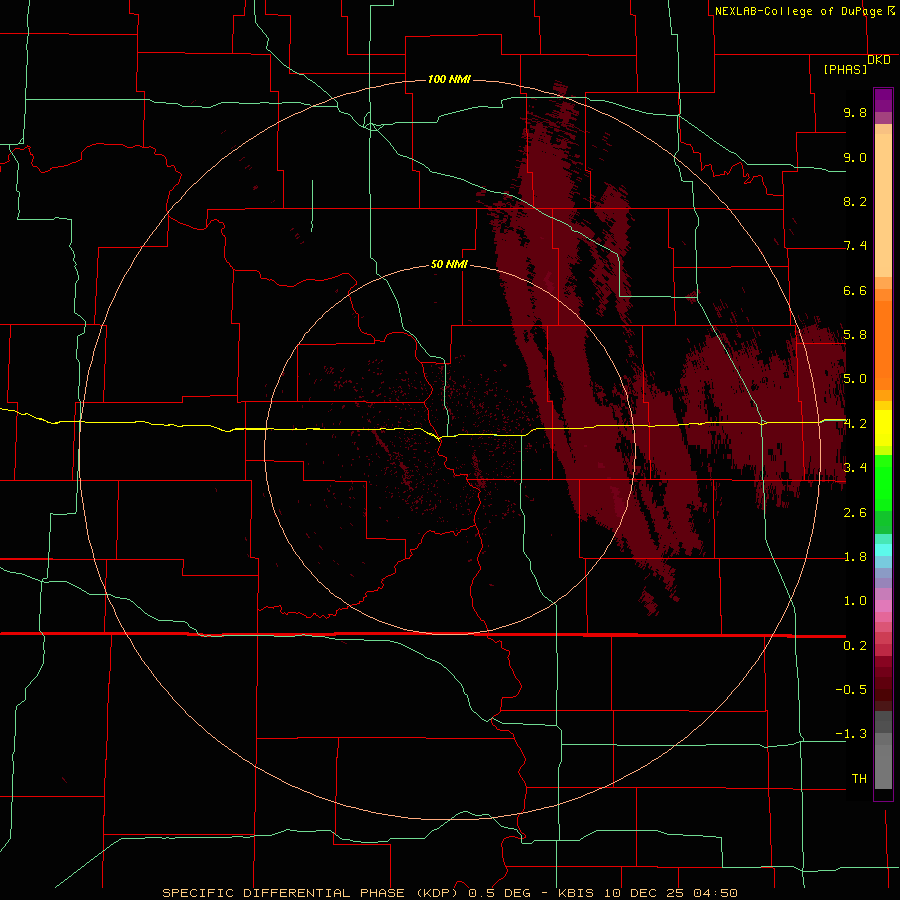Click the 7.4 legend value
900x900 pixels.
pos(855,246)
